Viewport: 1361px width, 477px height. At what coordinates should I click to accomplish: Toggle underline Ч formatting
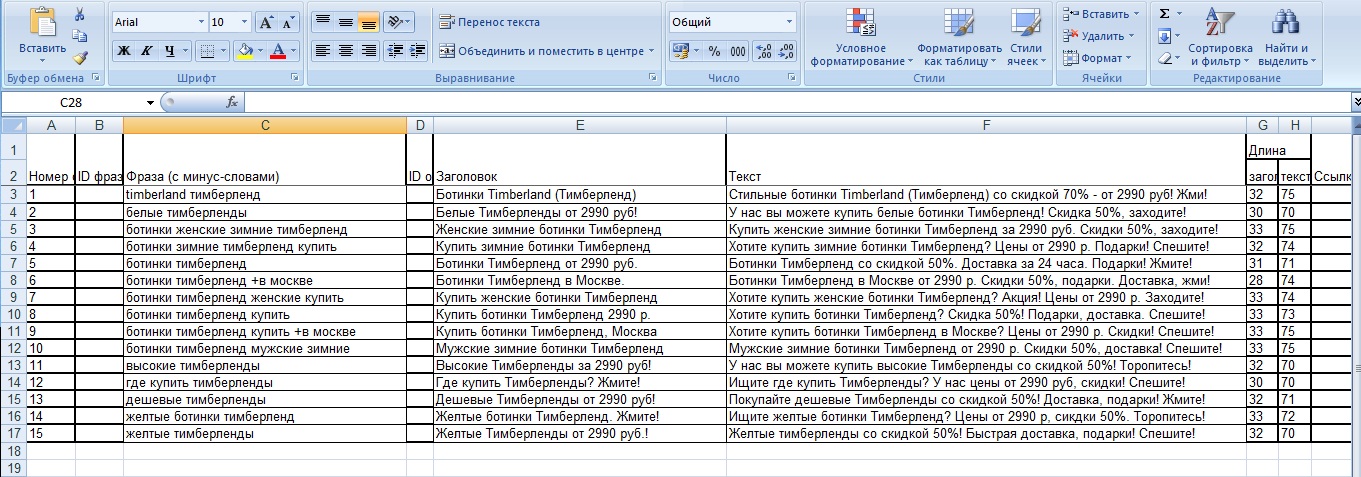point(169,51)
